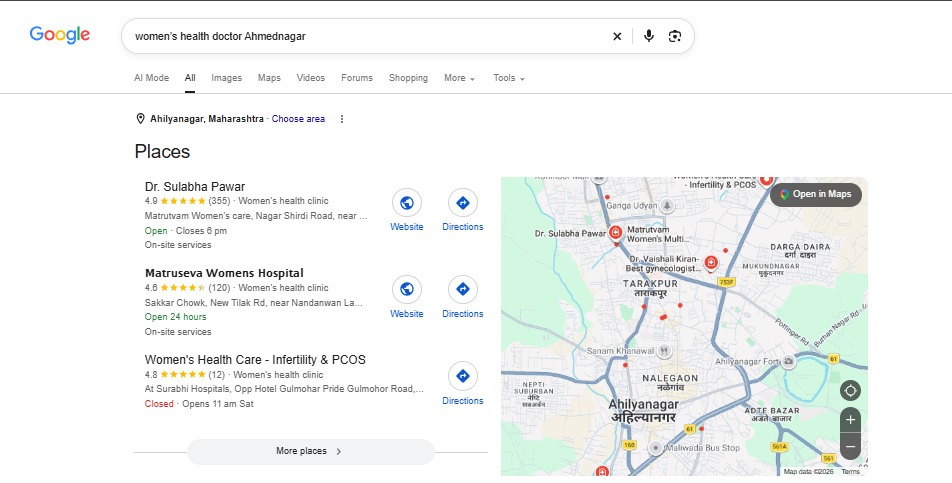
Task: Get directions icon for Women's Health Care
Action: click(463, 377)
